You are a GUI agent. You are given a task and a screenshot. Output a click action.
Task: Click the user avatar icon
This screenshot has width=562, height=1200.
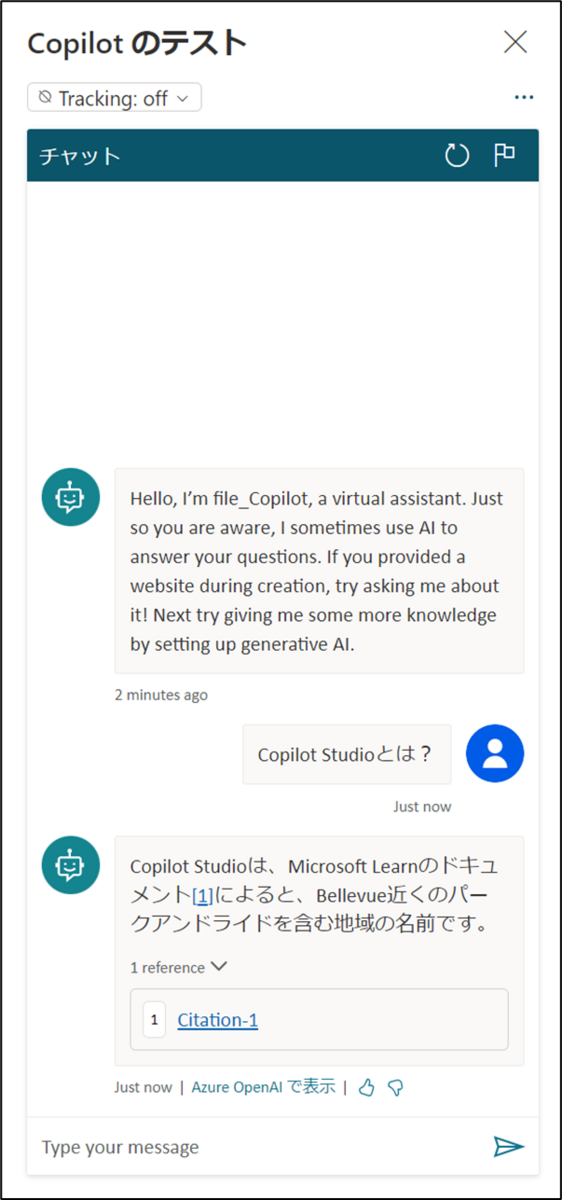tap(495, 753)
